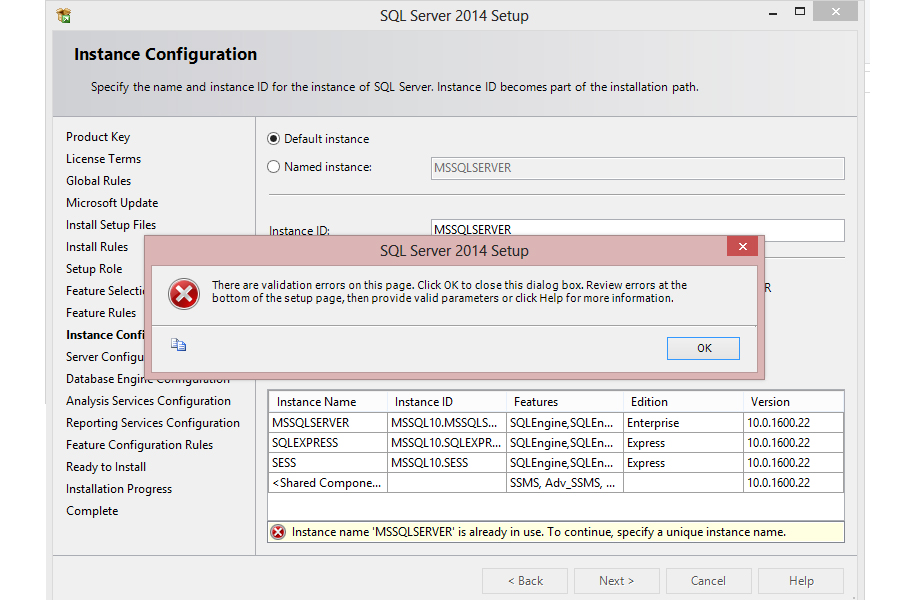Open Install Rules step in sidebar

coord(97,247)
